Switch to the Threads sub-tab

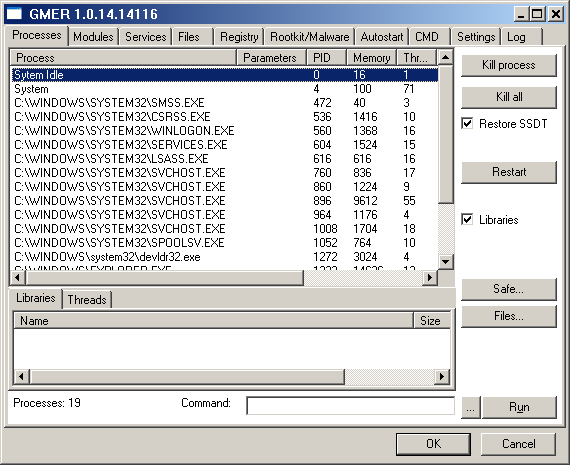point(87,300)
